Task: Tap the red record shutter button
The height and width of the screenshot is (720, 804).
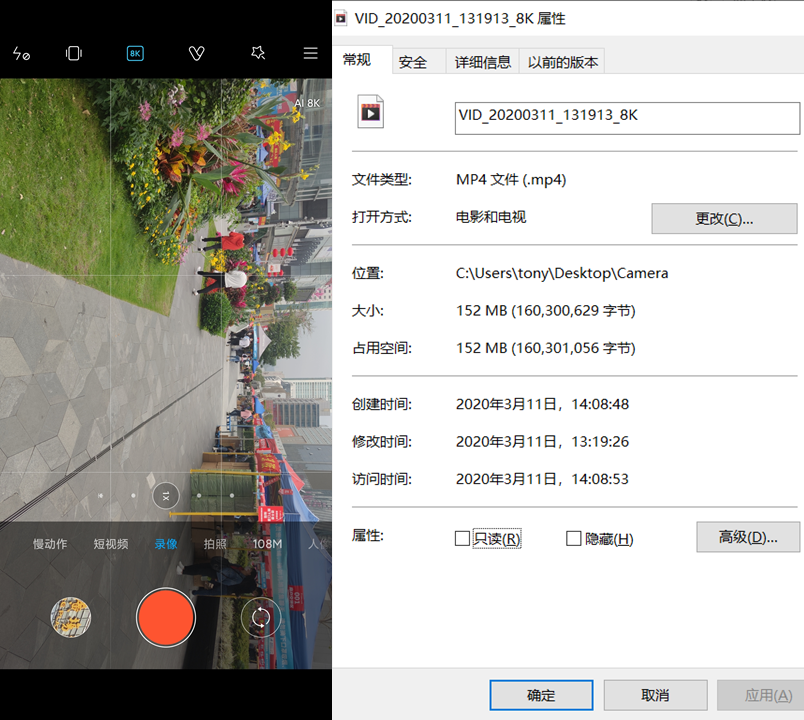Action: coord(166,617)
